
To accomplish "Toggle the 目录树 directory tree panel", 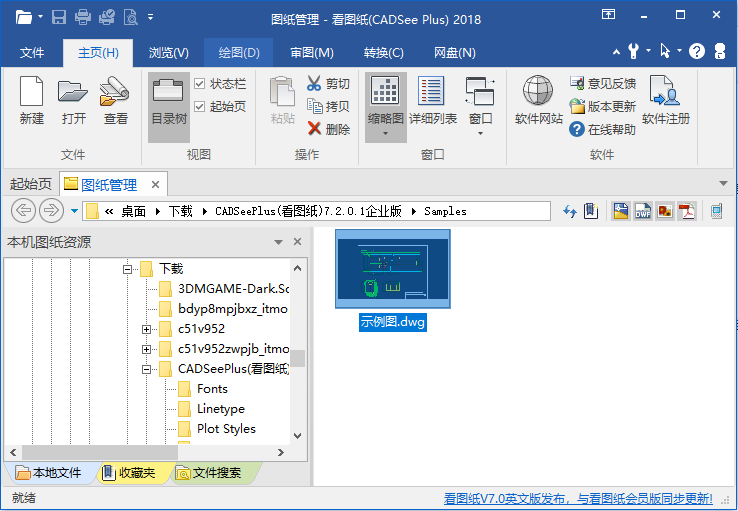I will [x=169, y=107].
